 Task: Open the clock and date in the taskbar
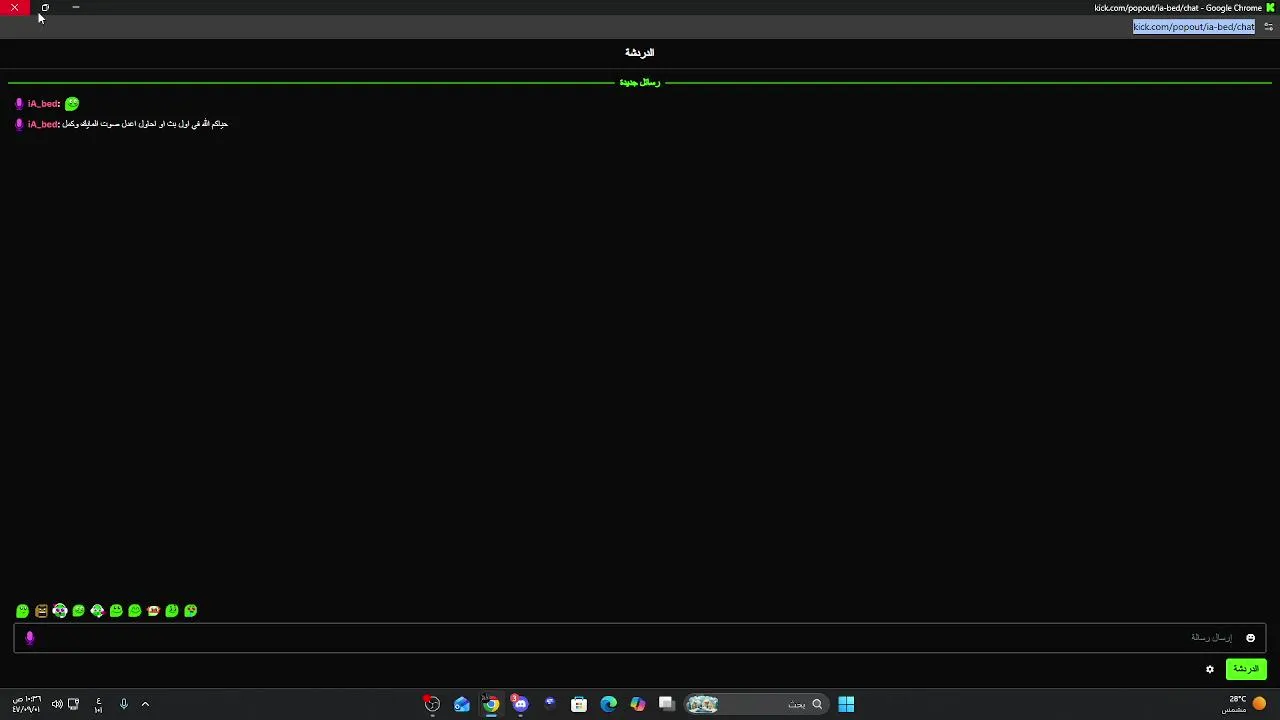click(x=26, y=704)
